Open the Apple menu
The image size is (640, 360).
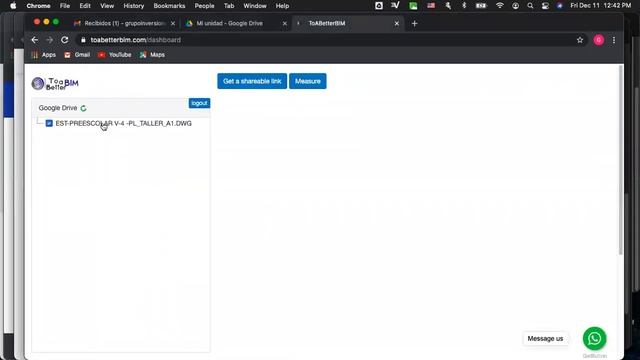pos(13,6)
